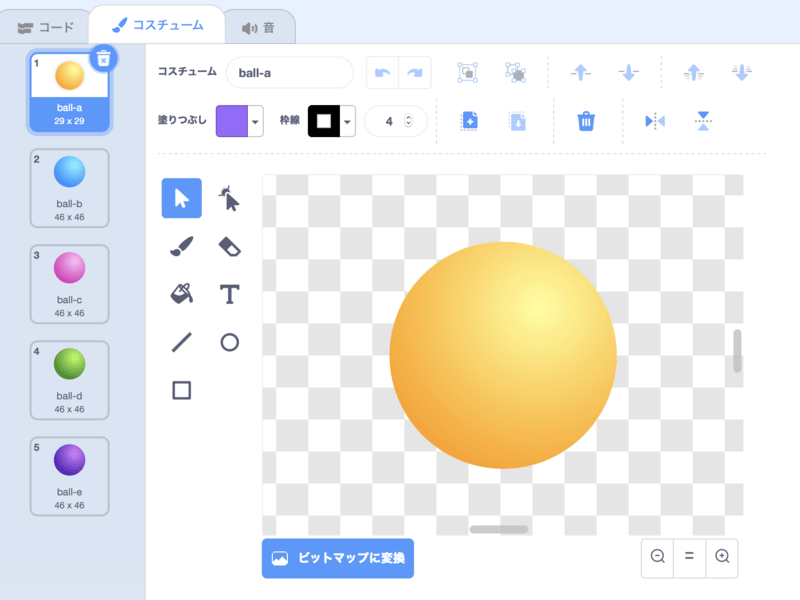Viewport: 800px width, 600px height.
Task: Select the Line tool
Action: point(181,342)
